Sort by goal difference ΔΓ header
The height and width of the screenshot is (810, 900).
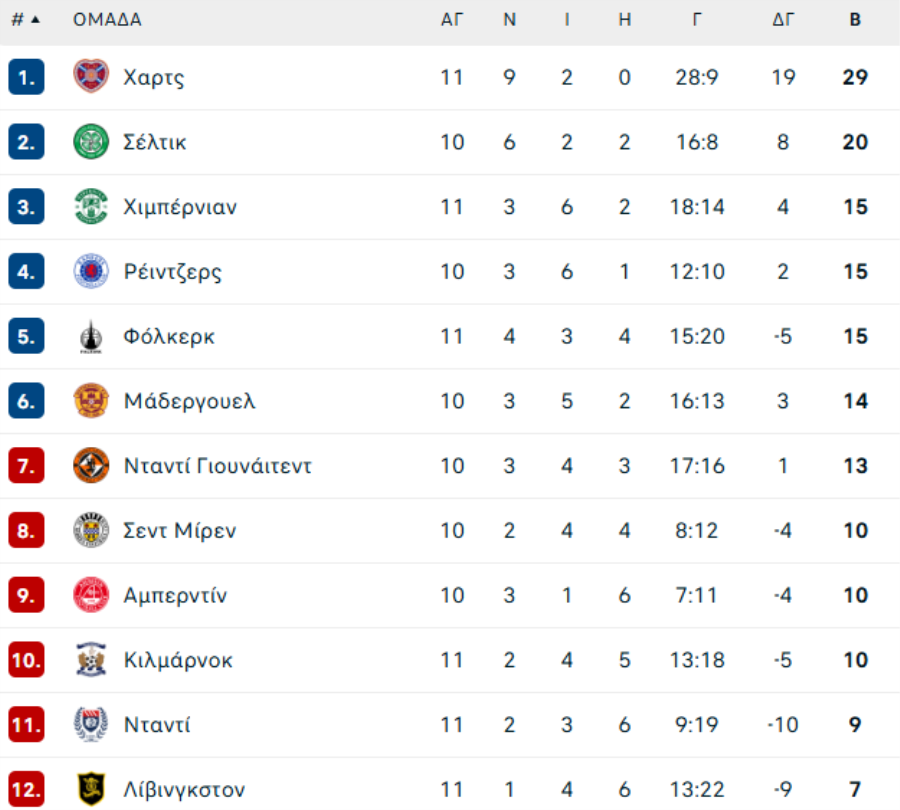783,19
